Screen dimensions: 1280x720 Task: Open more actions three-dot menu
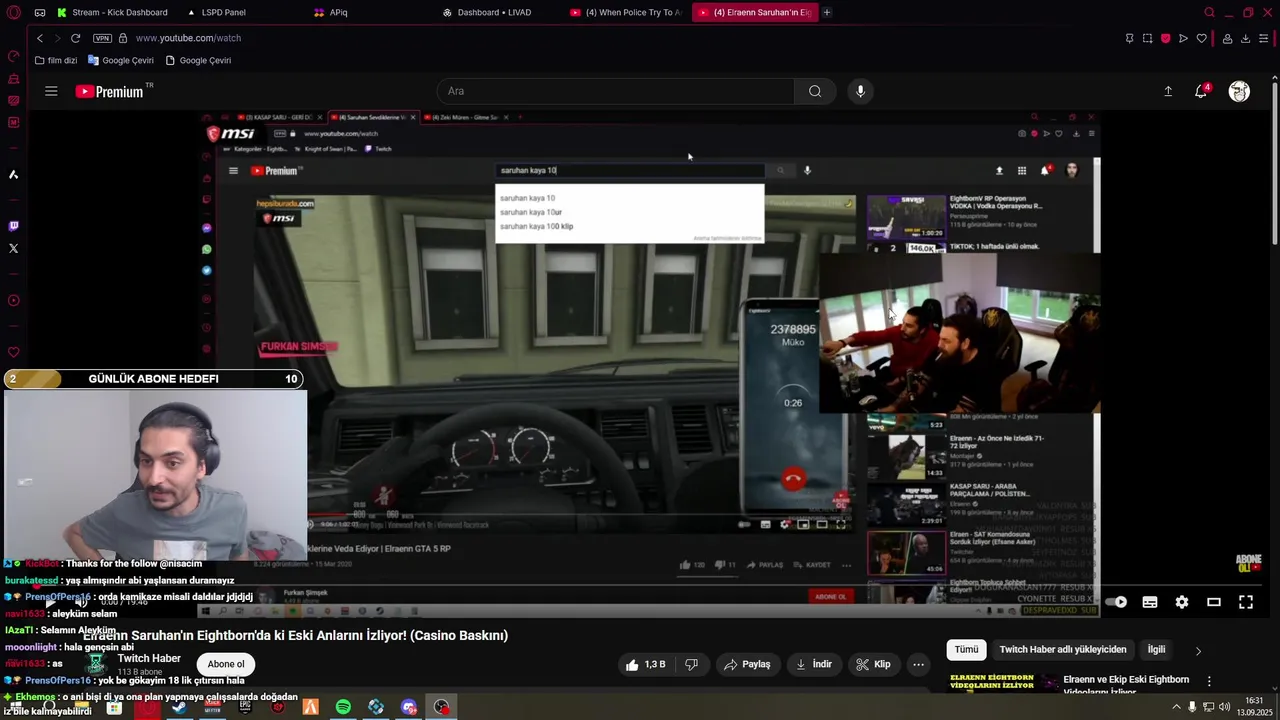click(x=918, y=664)
